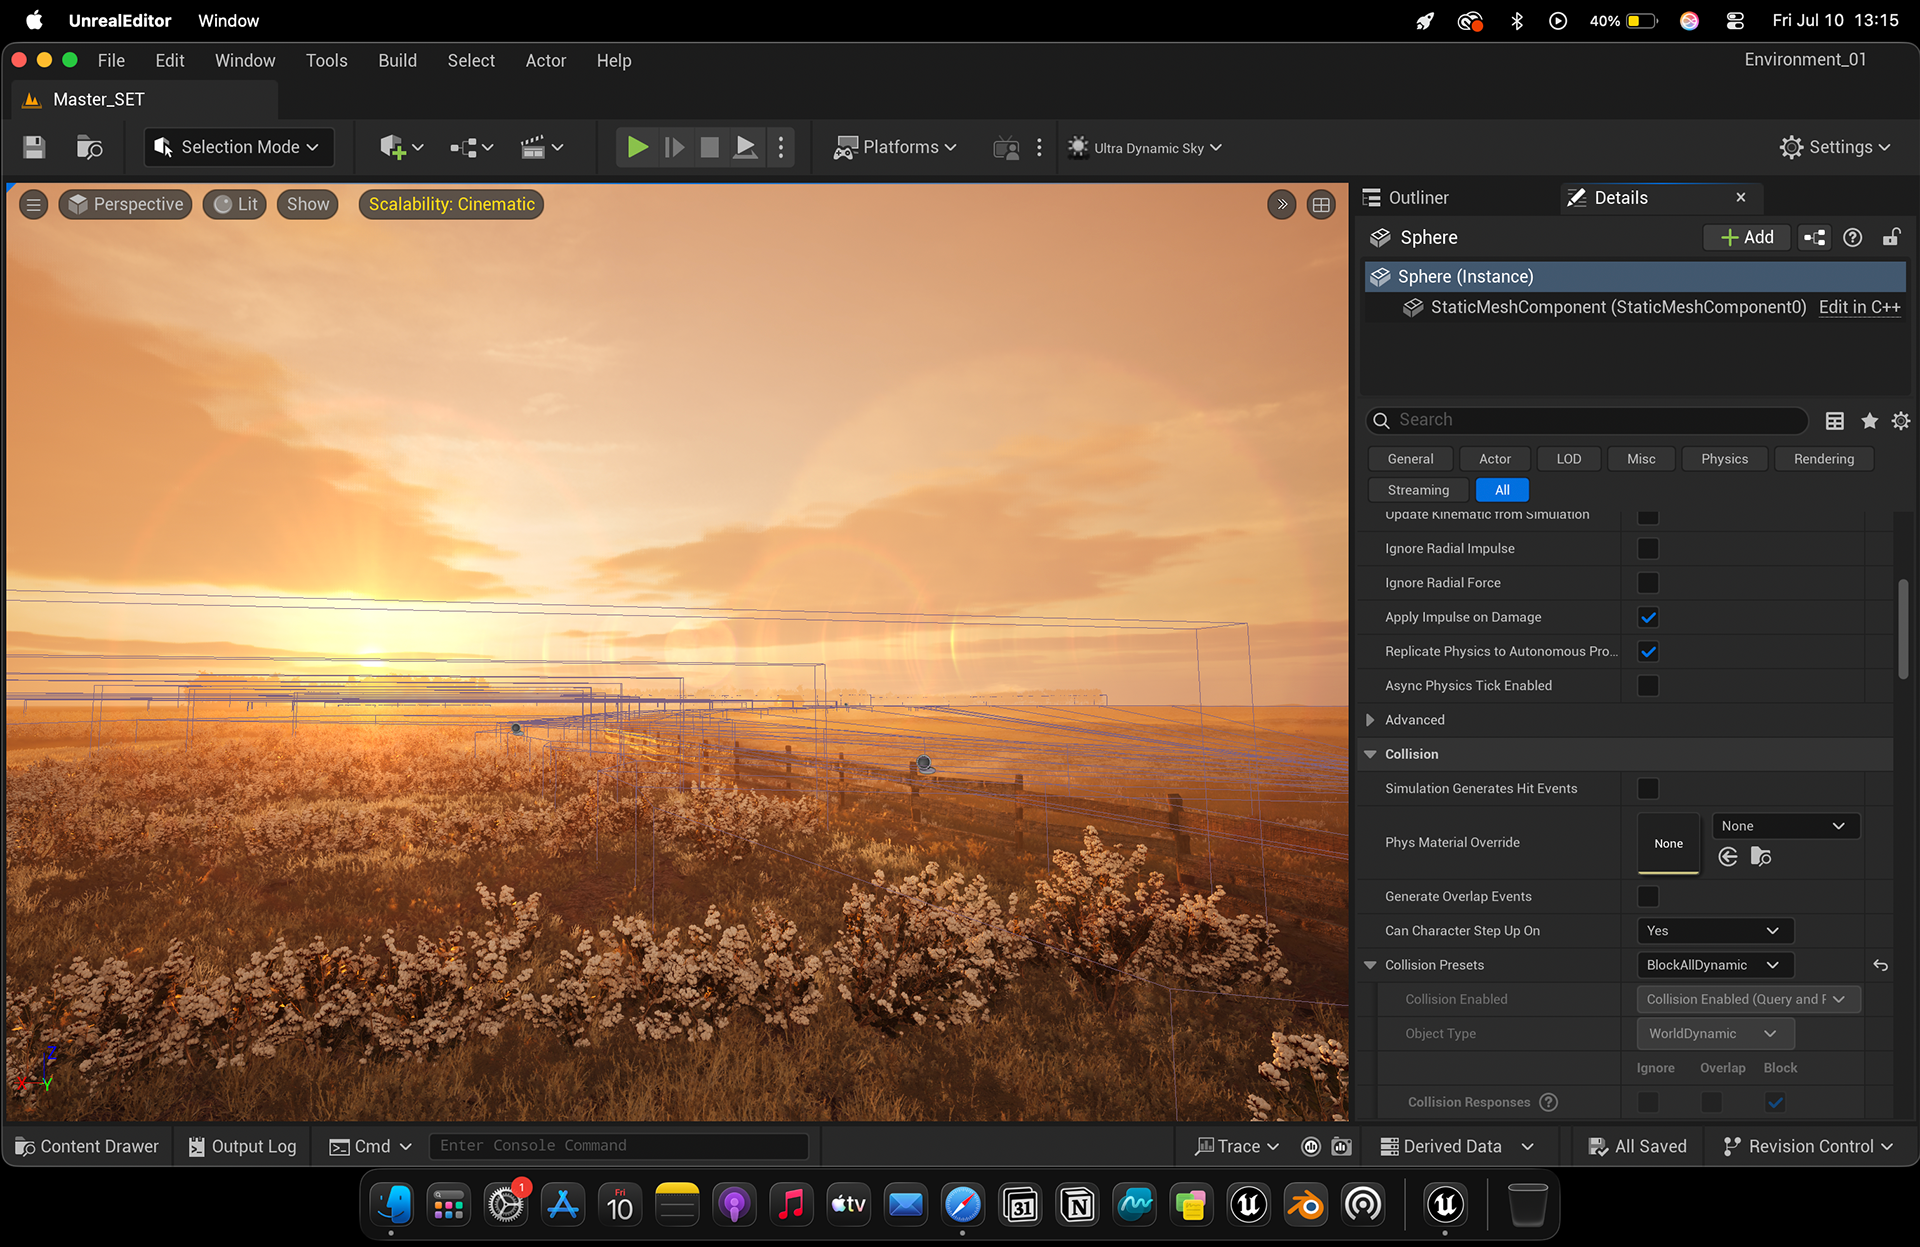The width and height of the screenshot is (1920, 1247).
Task: Open the Build menu
Action: 397,61
